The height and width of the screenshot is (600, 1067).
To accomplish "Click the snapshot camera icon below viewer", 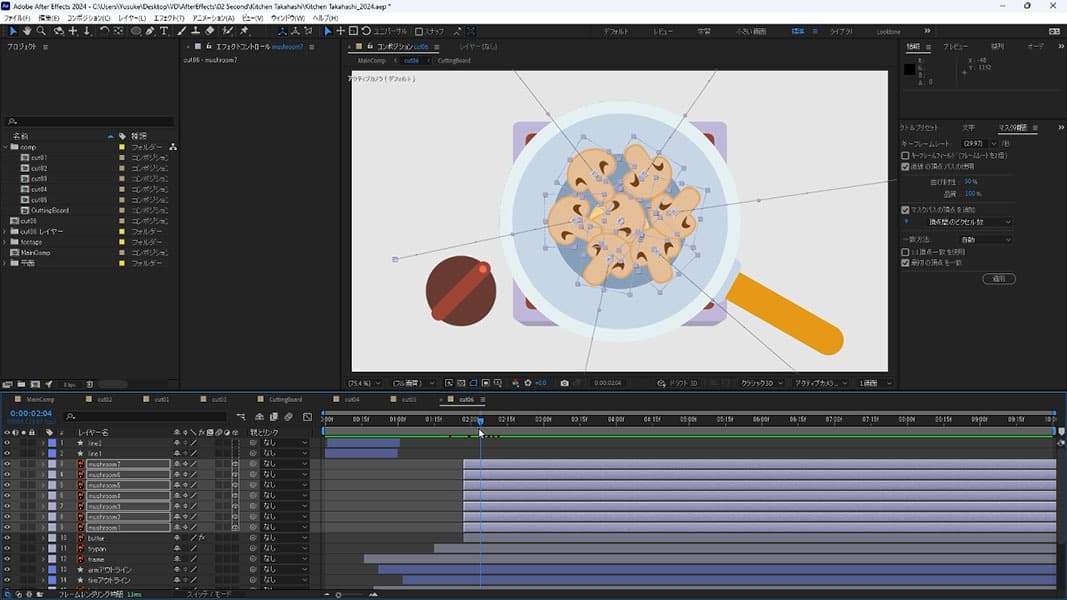I will 565,383.
